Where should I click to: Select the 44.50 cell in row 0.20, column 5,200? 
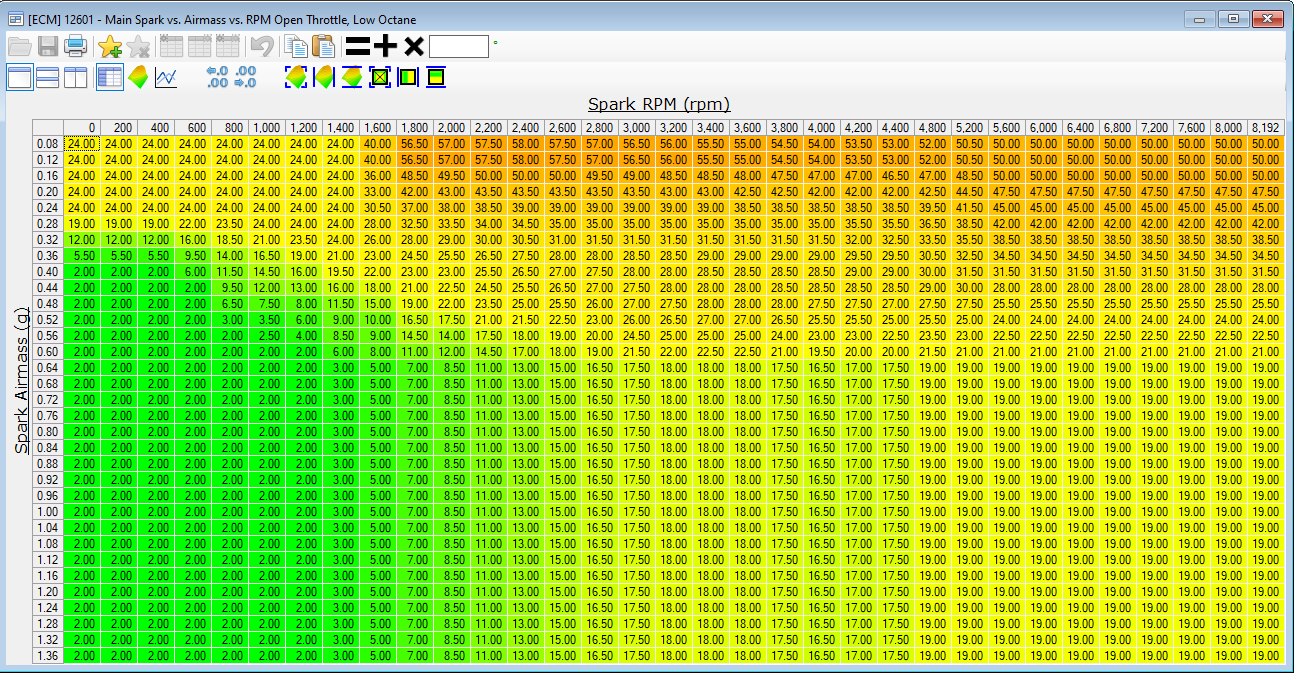pyautogui.click(x=969, y=191)
